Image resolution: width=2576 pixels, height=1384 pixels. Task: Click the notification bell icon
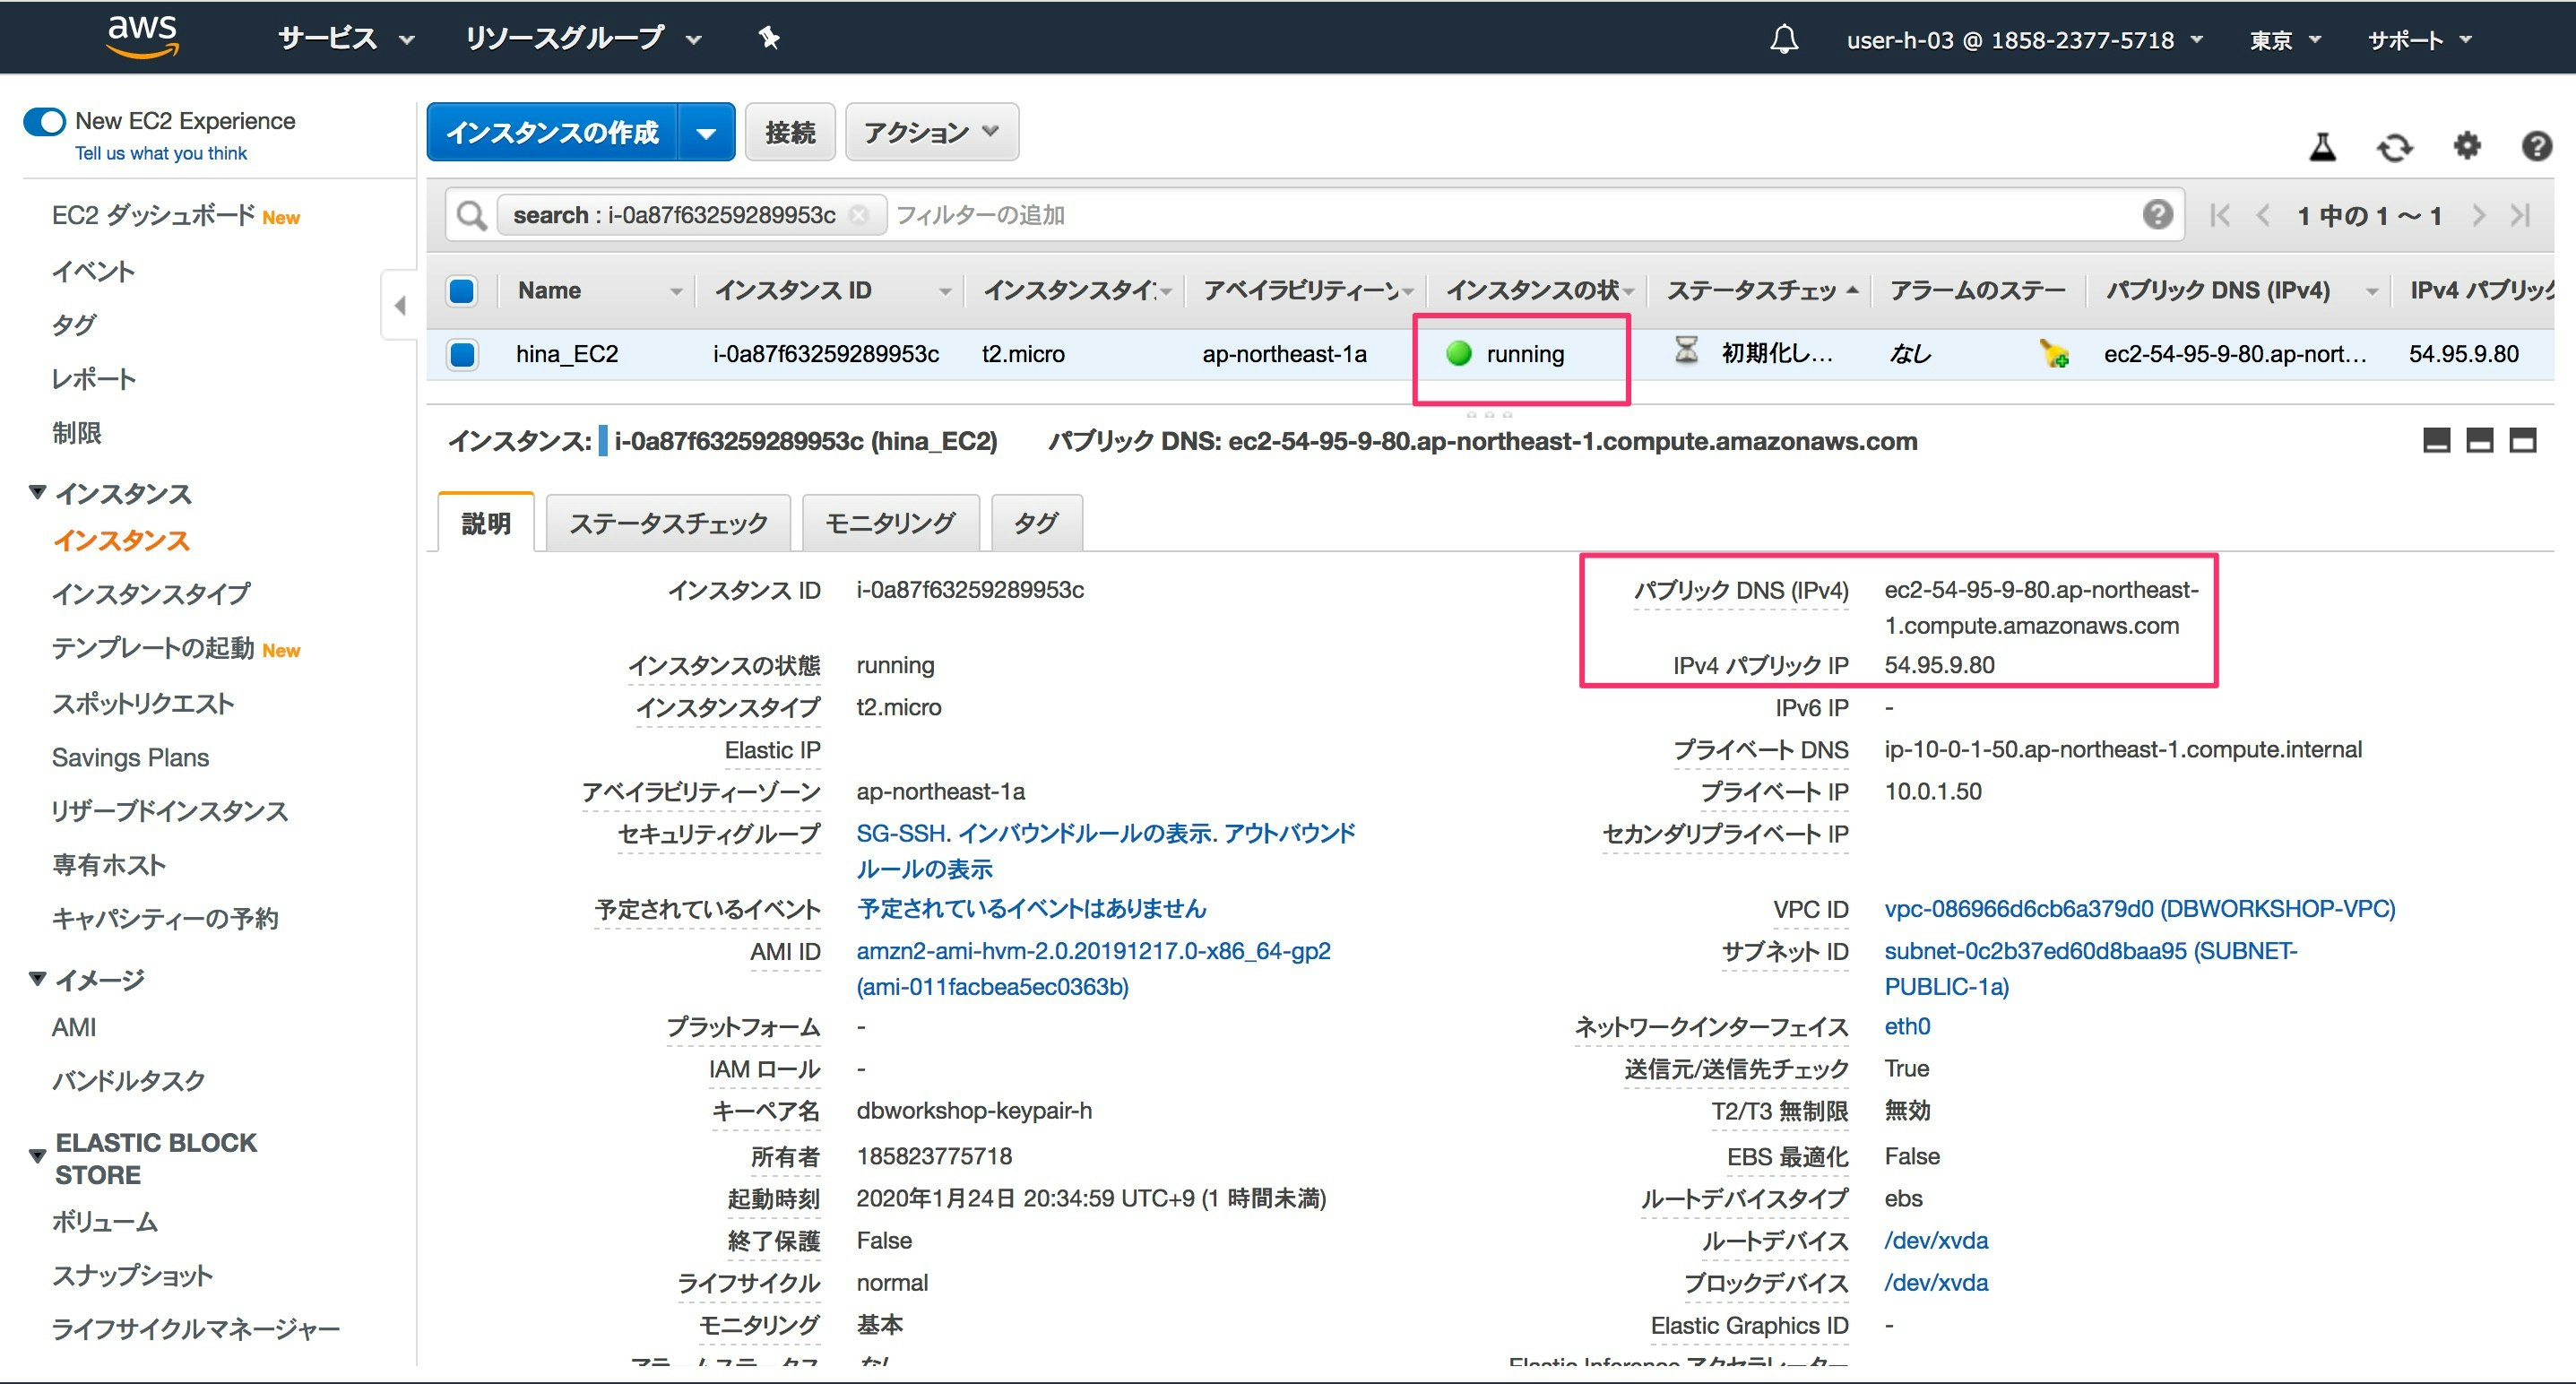click(1783, 40)
